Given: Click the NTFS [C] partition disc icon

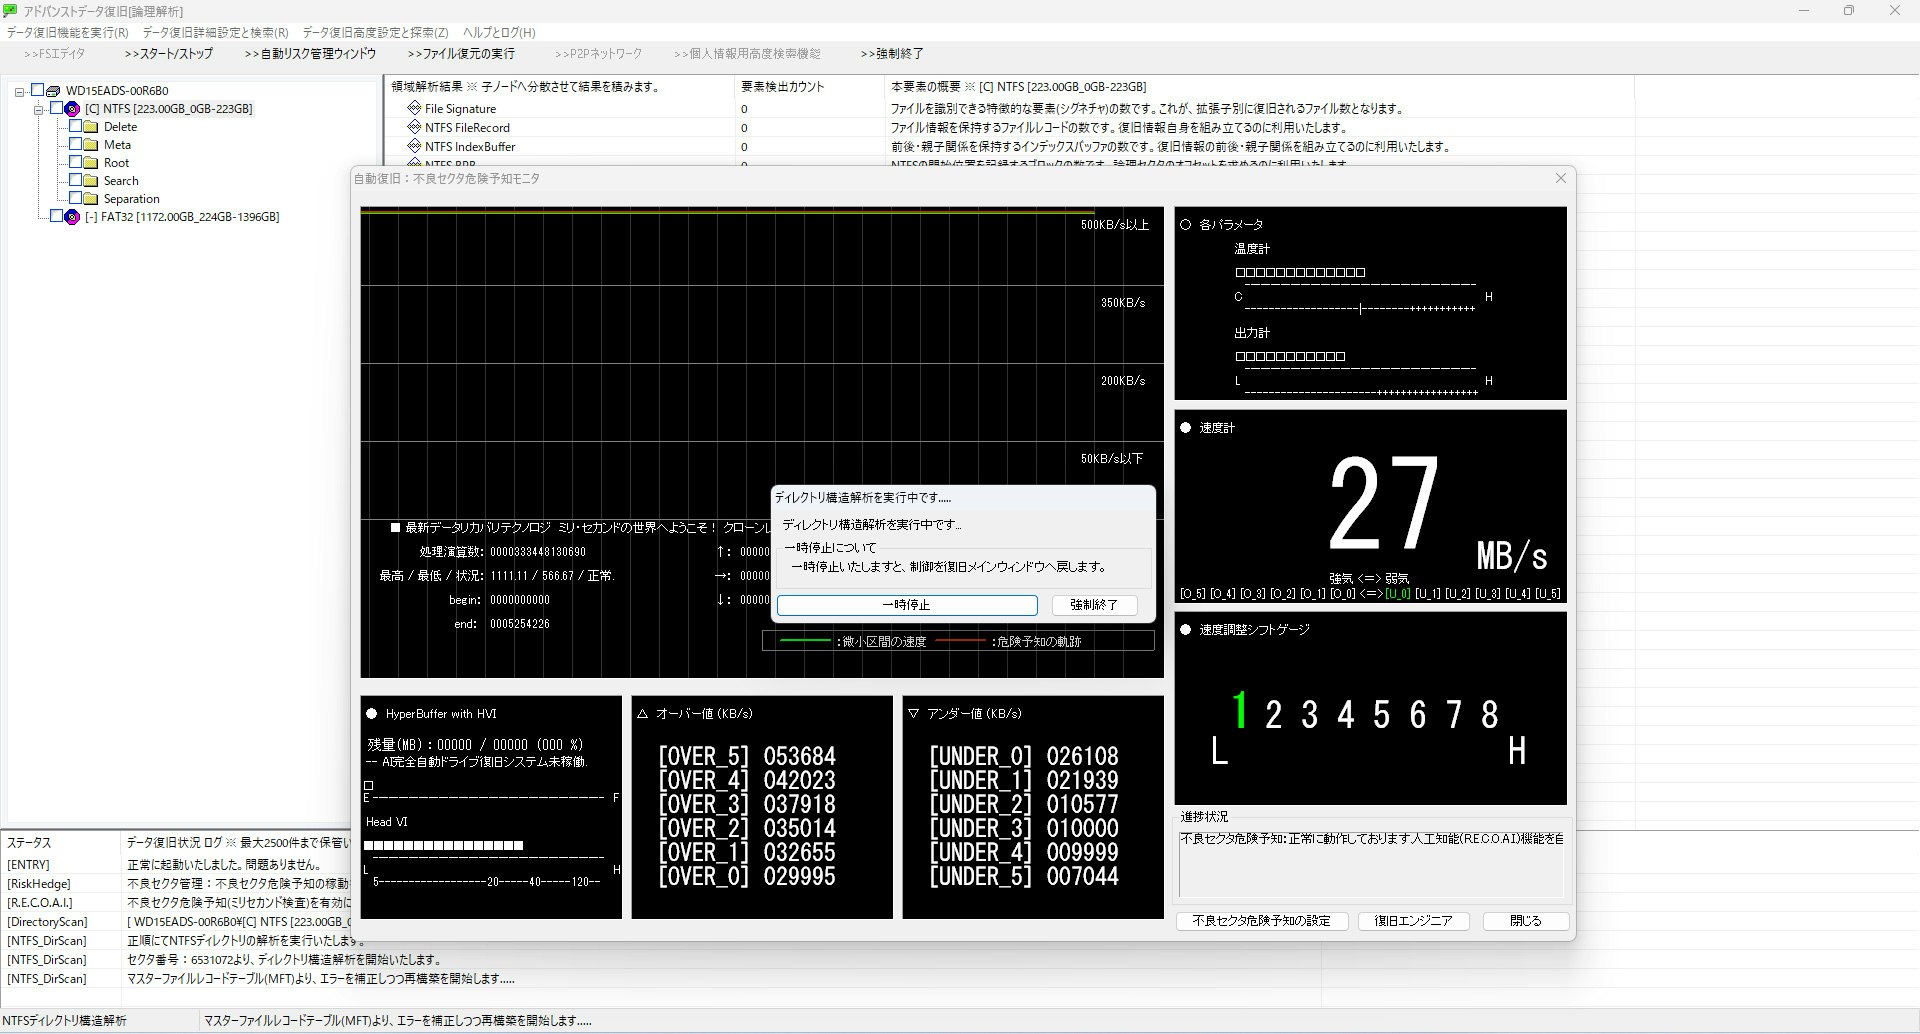Looking at the screenshot, I should click(x=72, y=109).
